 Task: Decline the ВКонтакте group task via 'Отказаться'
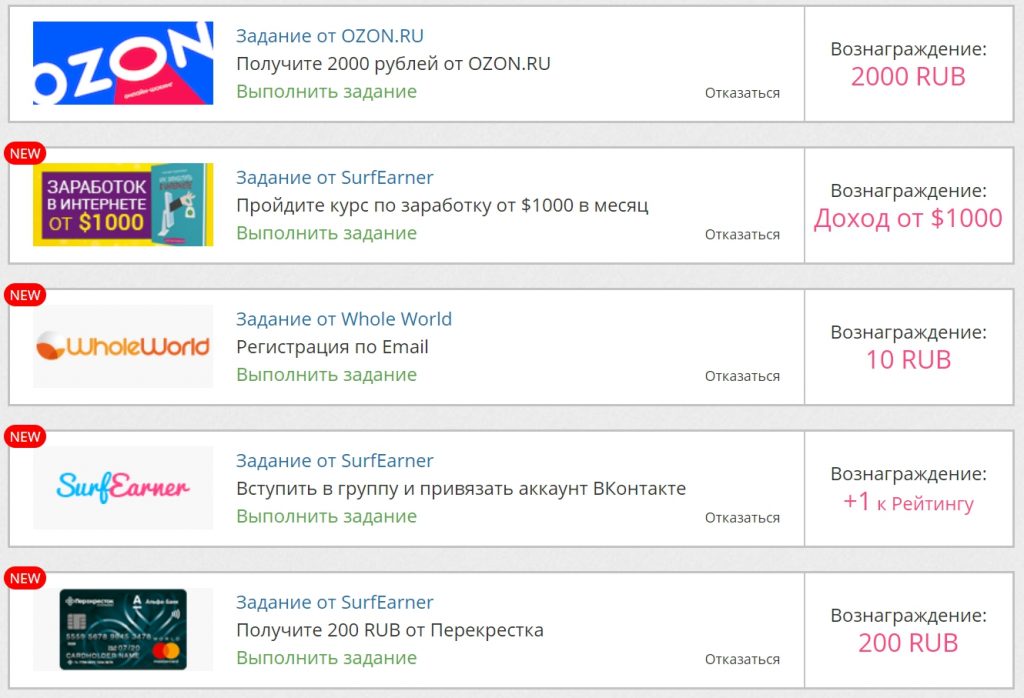(742, 518)
